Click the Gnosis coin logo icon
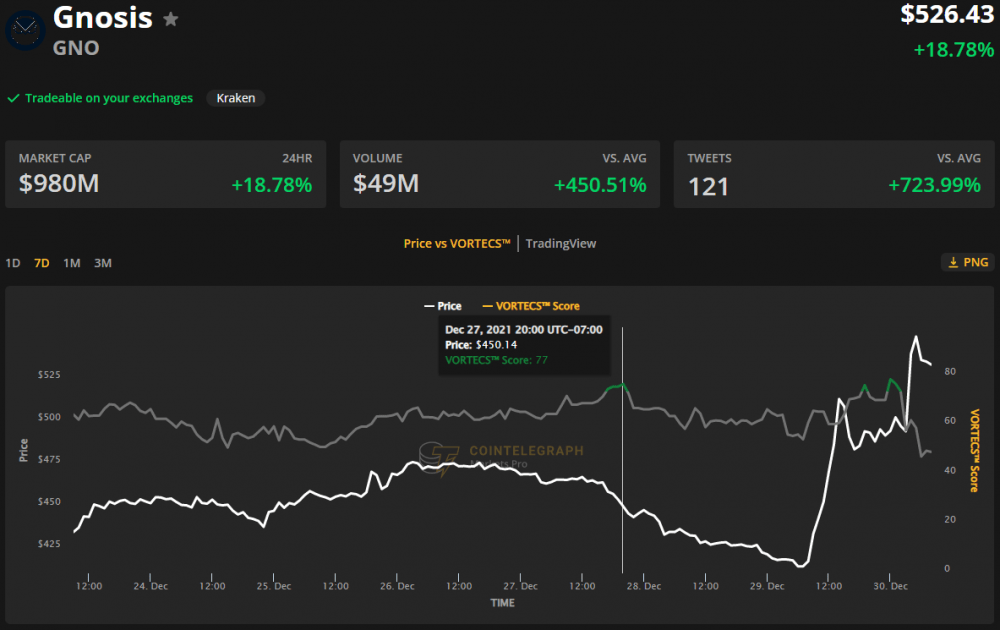 pyautogui.click(x=25, y=29)
